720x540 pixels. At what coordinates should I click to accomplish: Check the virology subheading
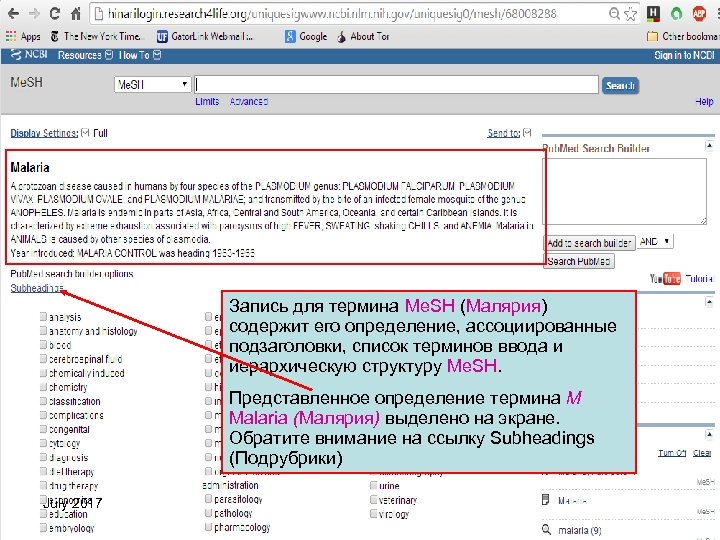[x=373, y=513]
